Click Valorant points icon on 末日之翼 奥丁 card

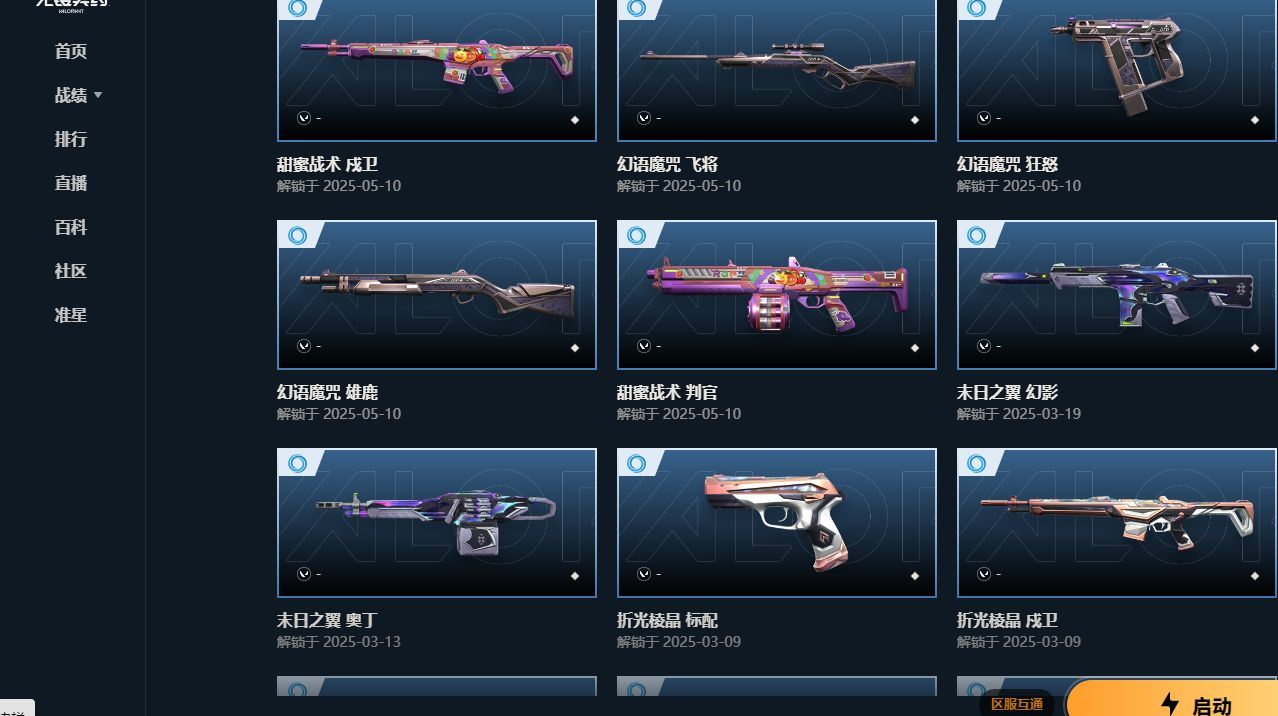[304, 574]
